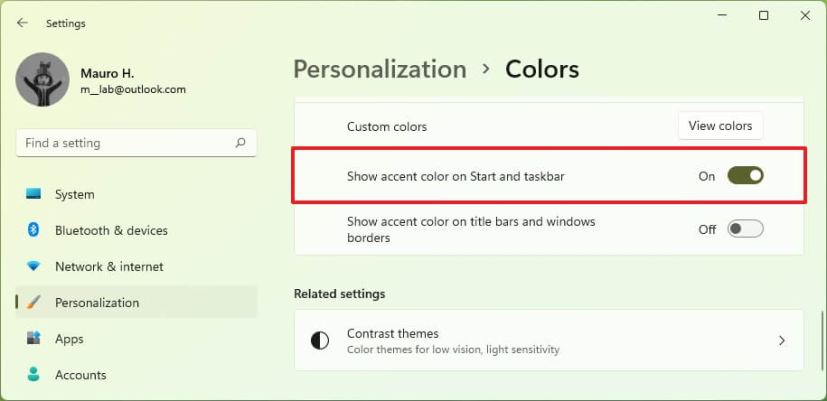Click the back arrow icon
This screenshot has height=401, width=827.
click(x=22, y=23)
